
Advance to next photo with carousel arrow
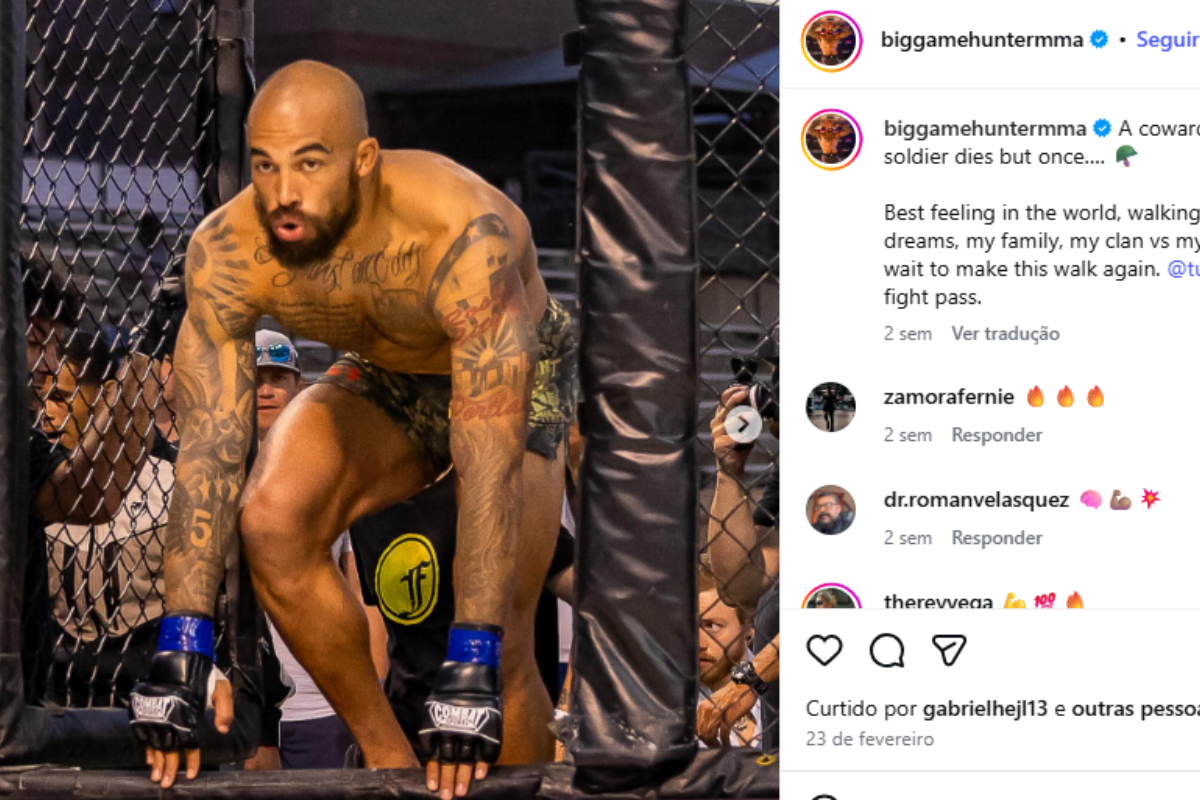click(743, 425)
